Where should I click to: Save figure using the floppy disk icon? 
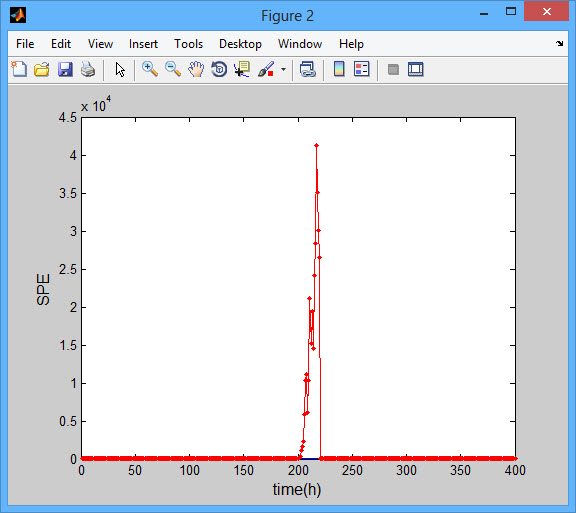65,69
